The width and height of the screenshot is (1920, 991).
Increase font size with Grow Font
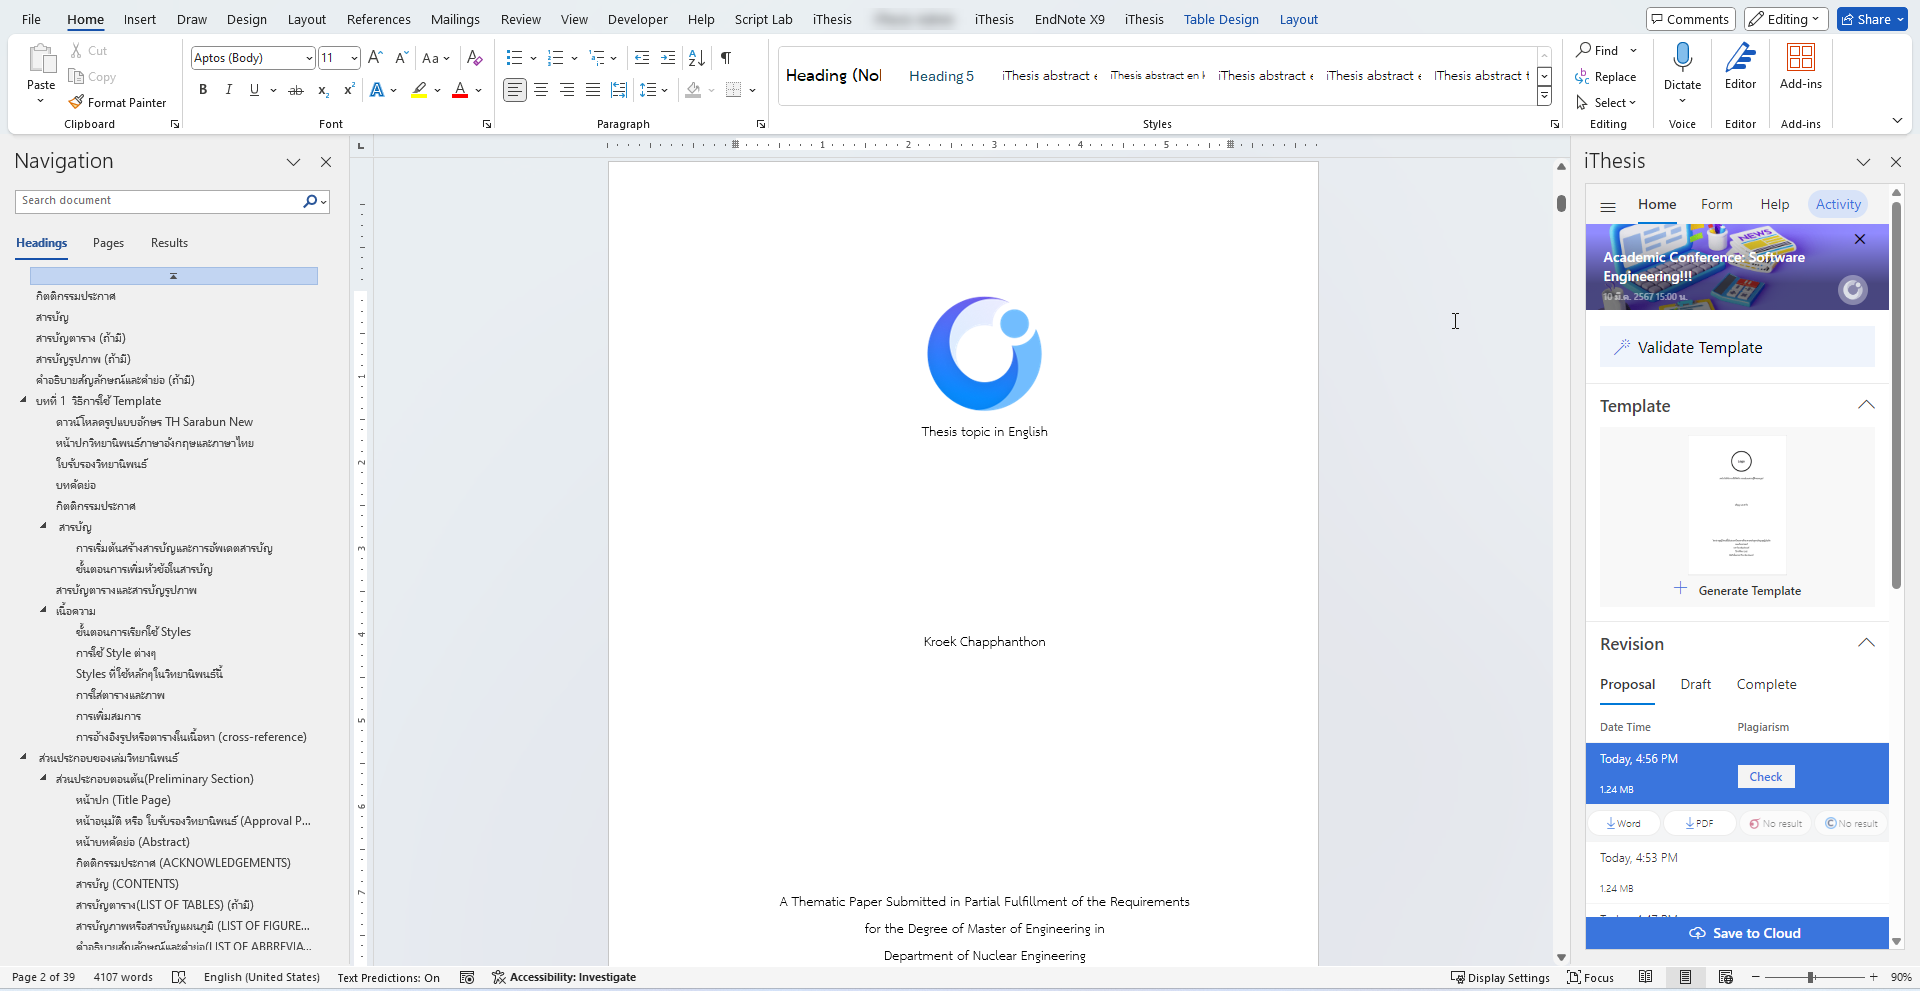tap(375, 58)
